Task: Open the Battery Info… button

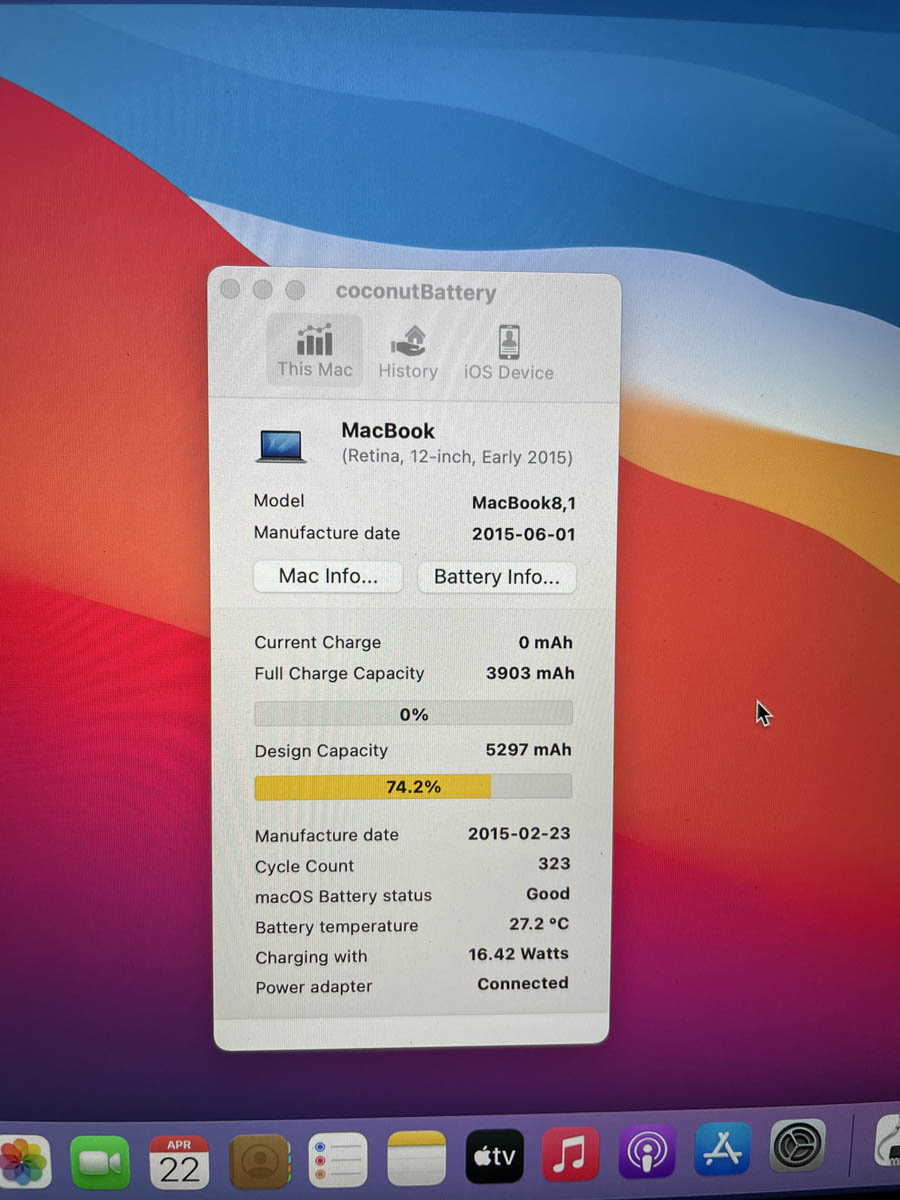Action: (496, 577)
